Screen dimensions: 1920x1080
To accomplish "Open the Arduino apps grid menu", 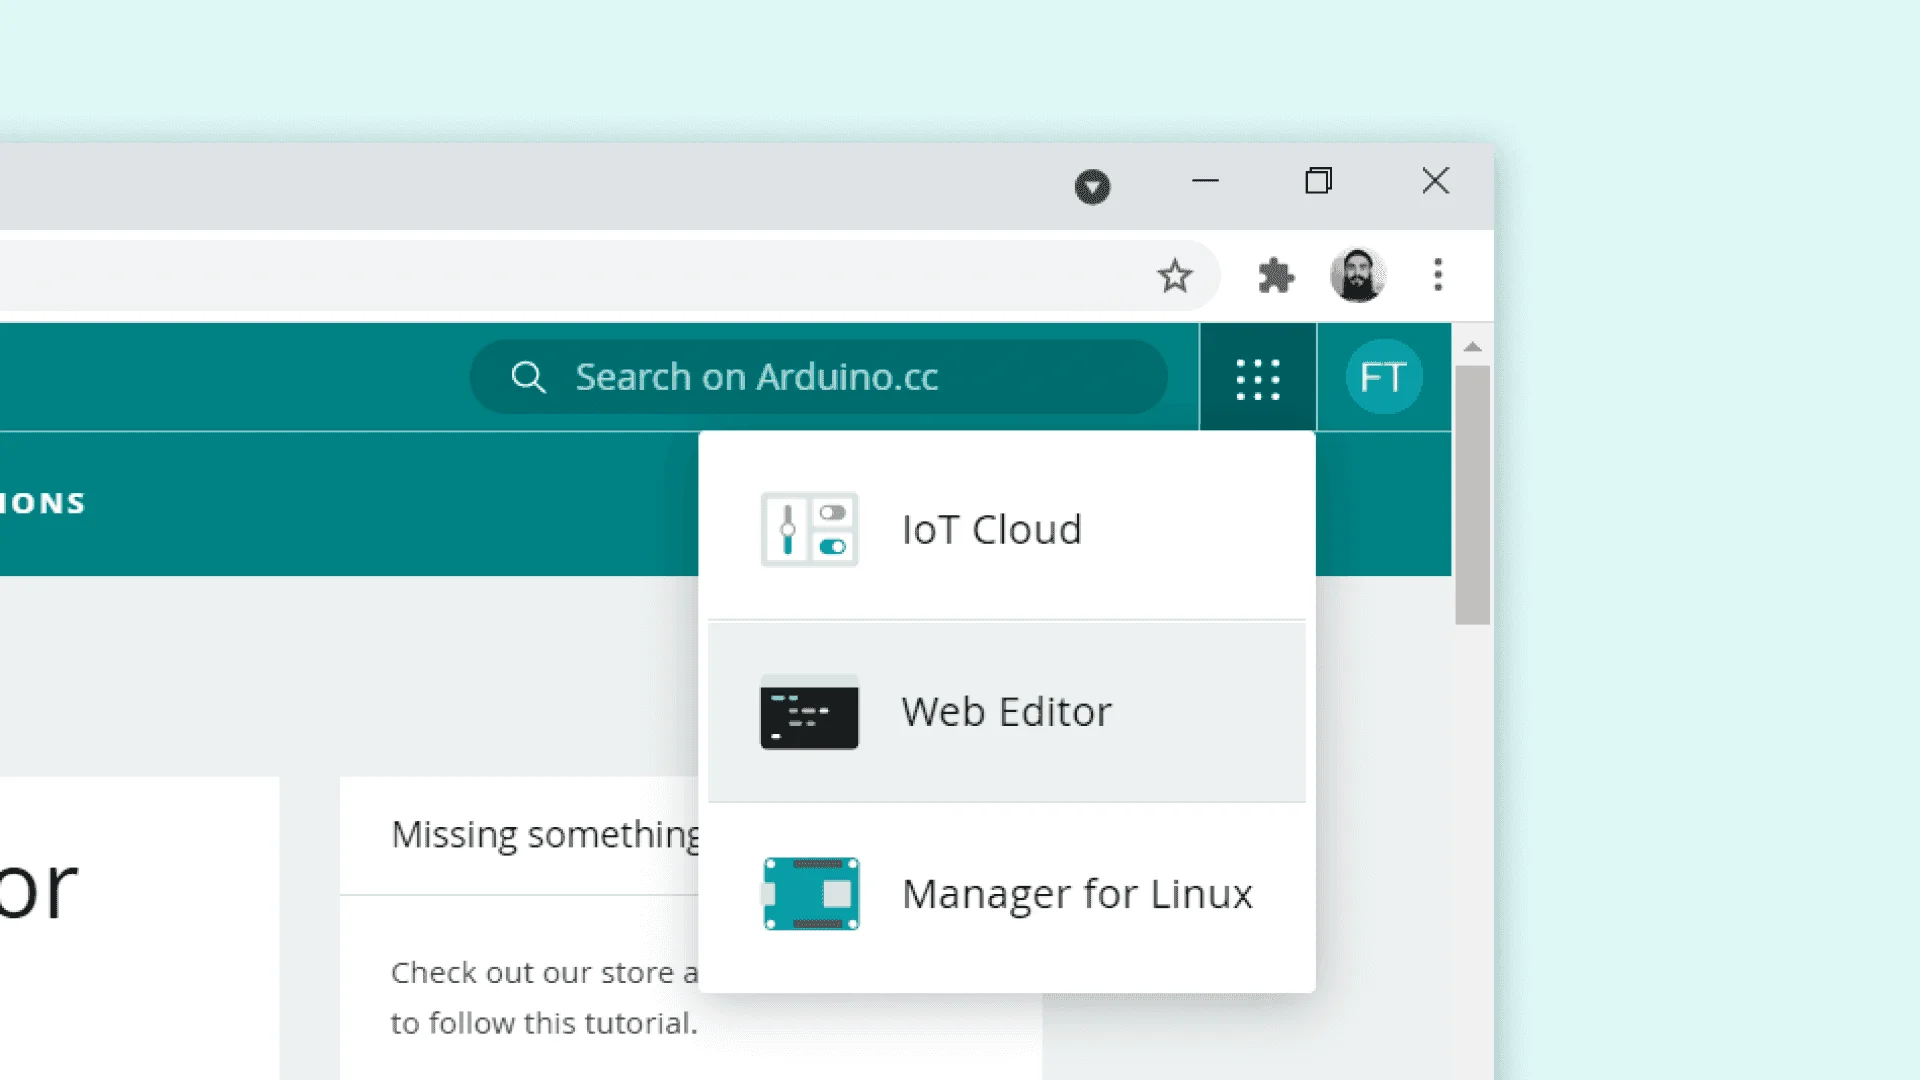I will 1257,379.
